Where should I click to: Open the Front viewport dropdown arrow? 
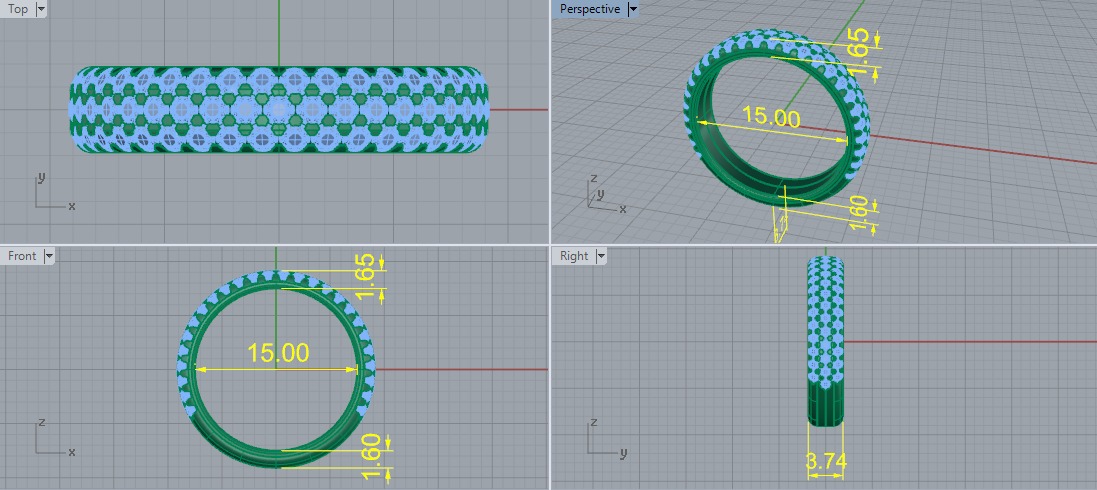(x=48, y=256)
